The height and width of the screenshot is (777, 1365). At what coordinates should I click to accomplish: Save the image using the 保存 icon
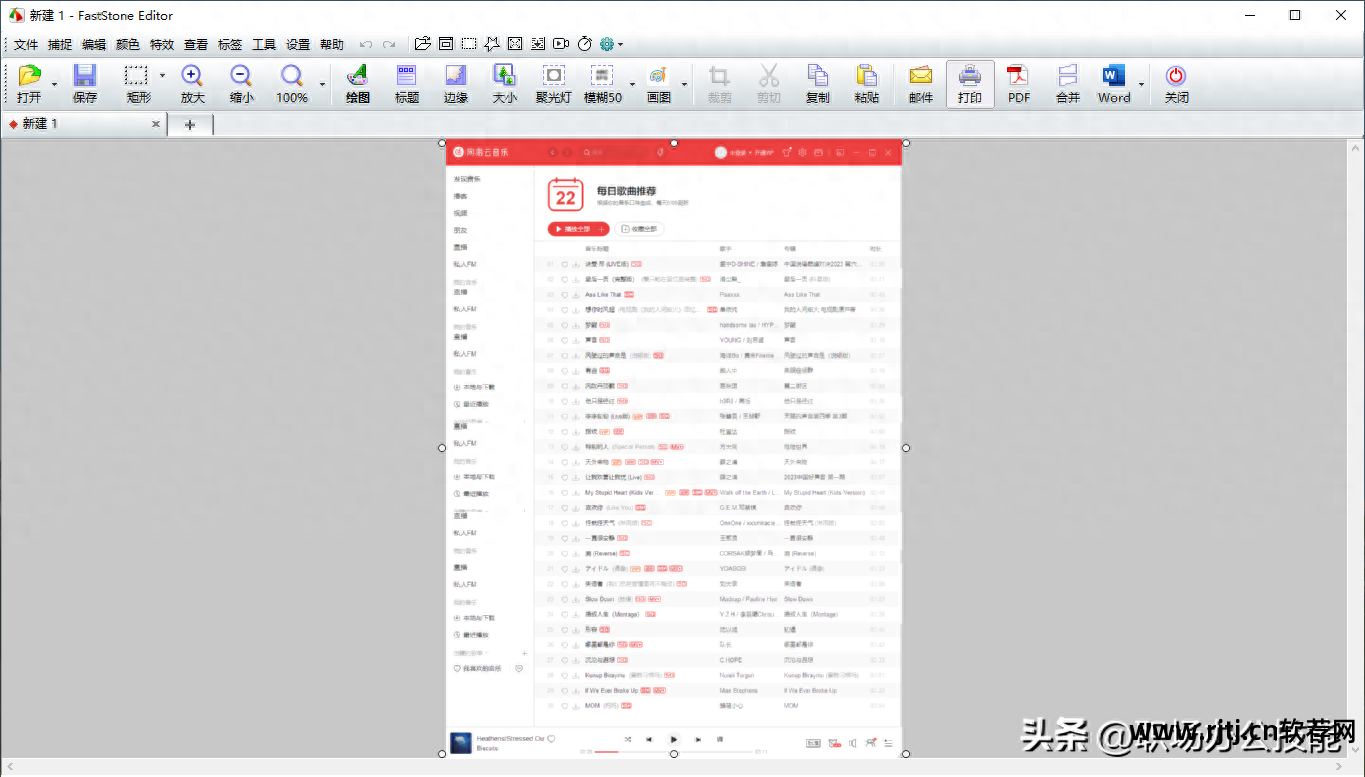84,80
